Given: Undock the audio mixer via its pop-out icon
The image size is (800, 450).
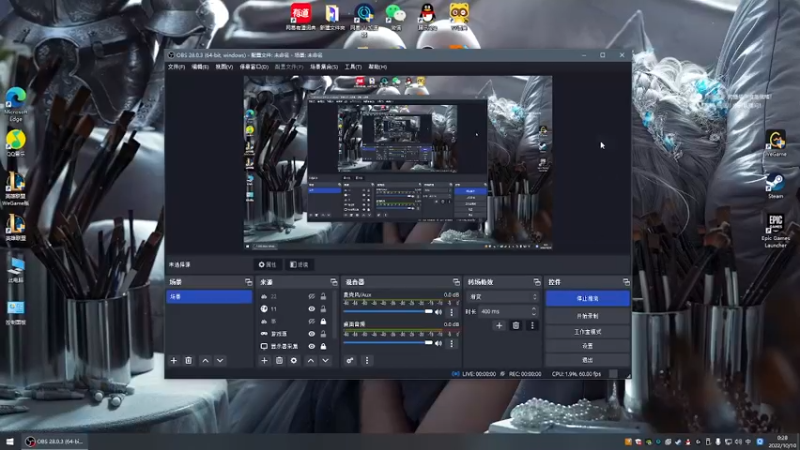Looking at the screenshot, I should tap(456, 282).
